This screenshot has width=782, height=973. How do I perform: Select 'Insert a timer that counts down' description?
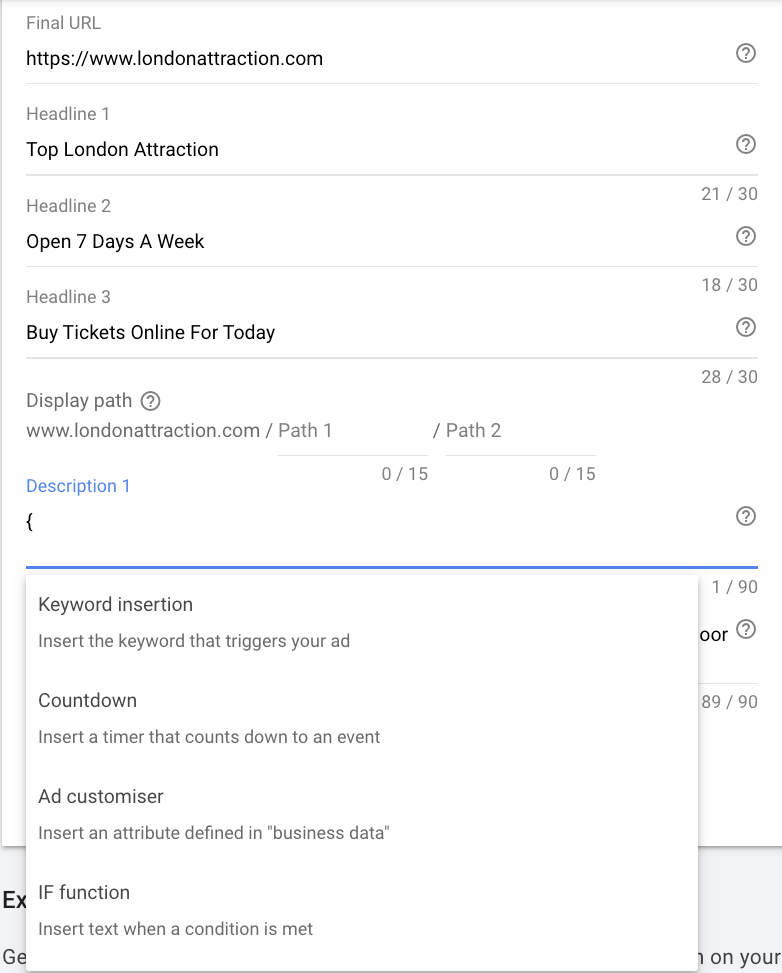tap(209, 737)
